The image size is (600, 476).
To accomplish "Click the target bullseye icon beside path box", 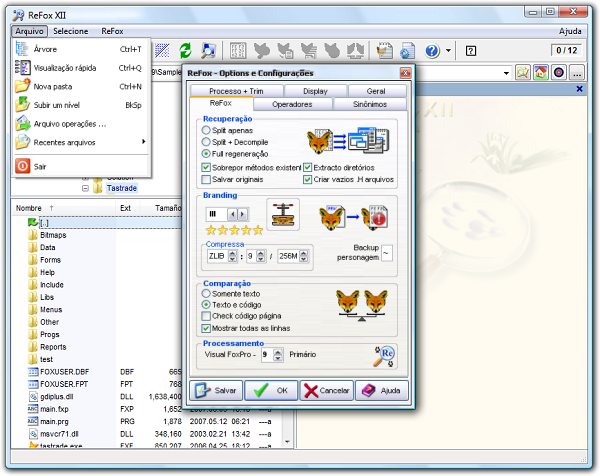I will (558, 72).
